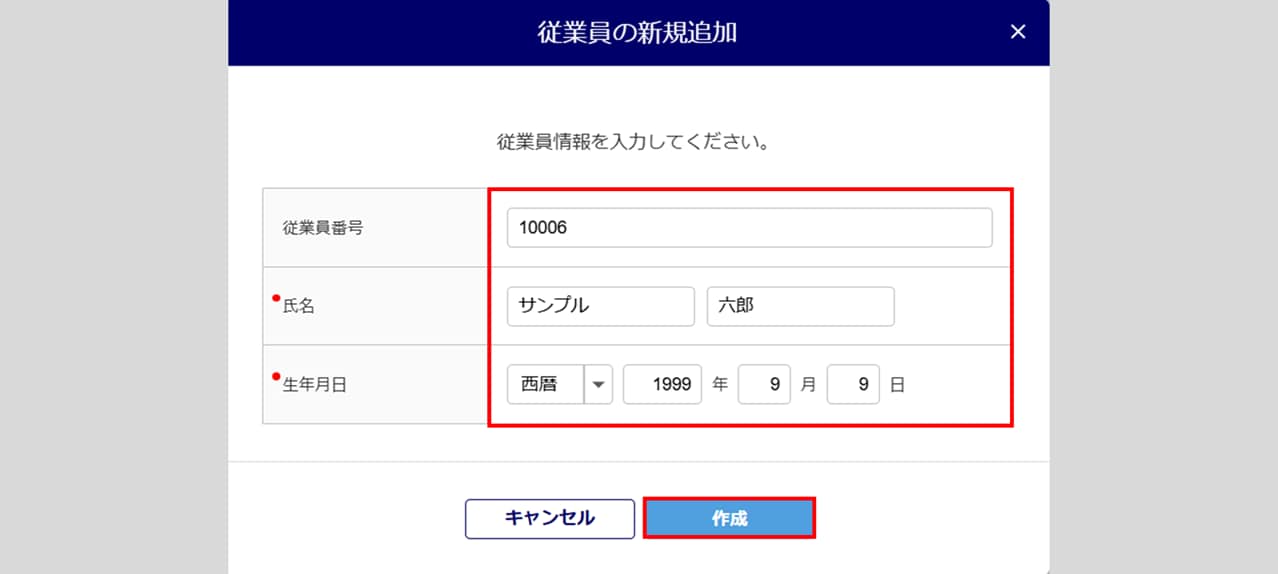Click the red required marker beside 生年月日
1278x574 pixels.
click(276, 376)
